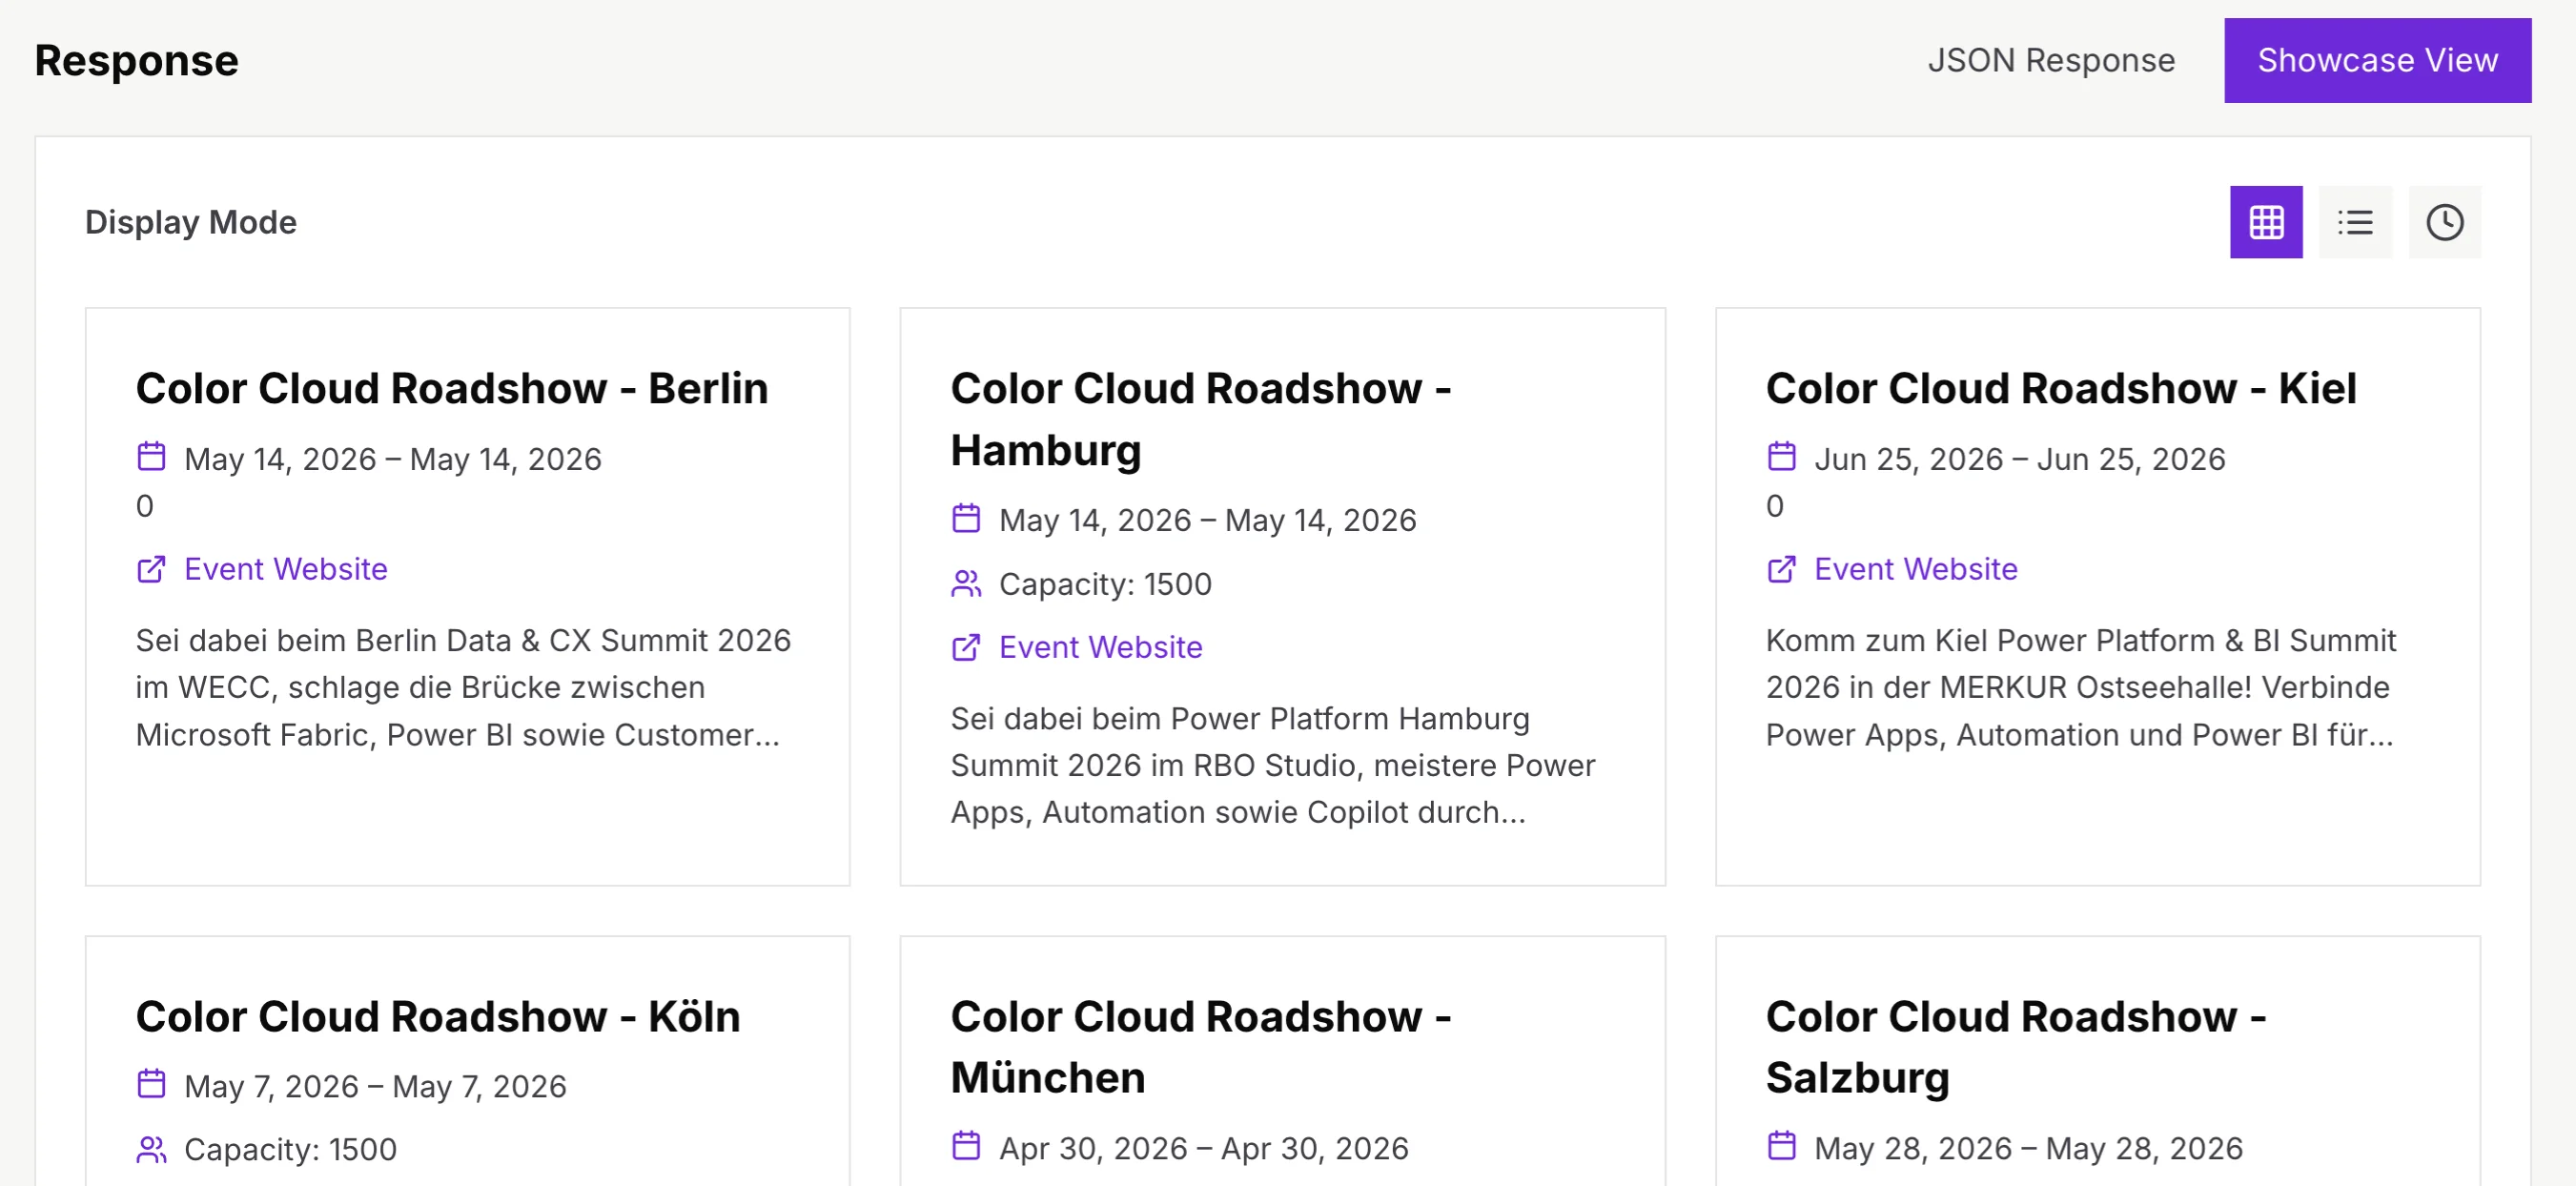Click external link icon in Hamburg card
2576x1186 pixels.
[x=966, y=647]
